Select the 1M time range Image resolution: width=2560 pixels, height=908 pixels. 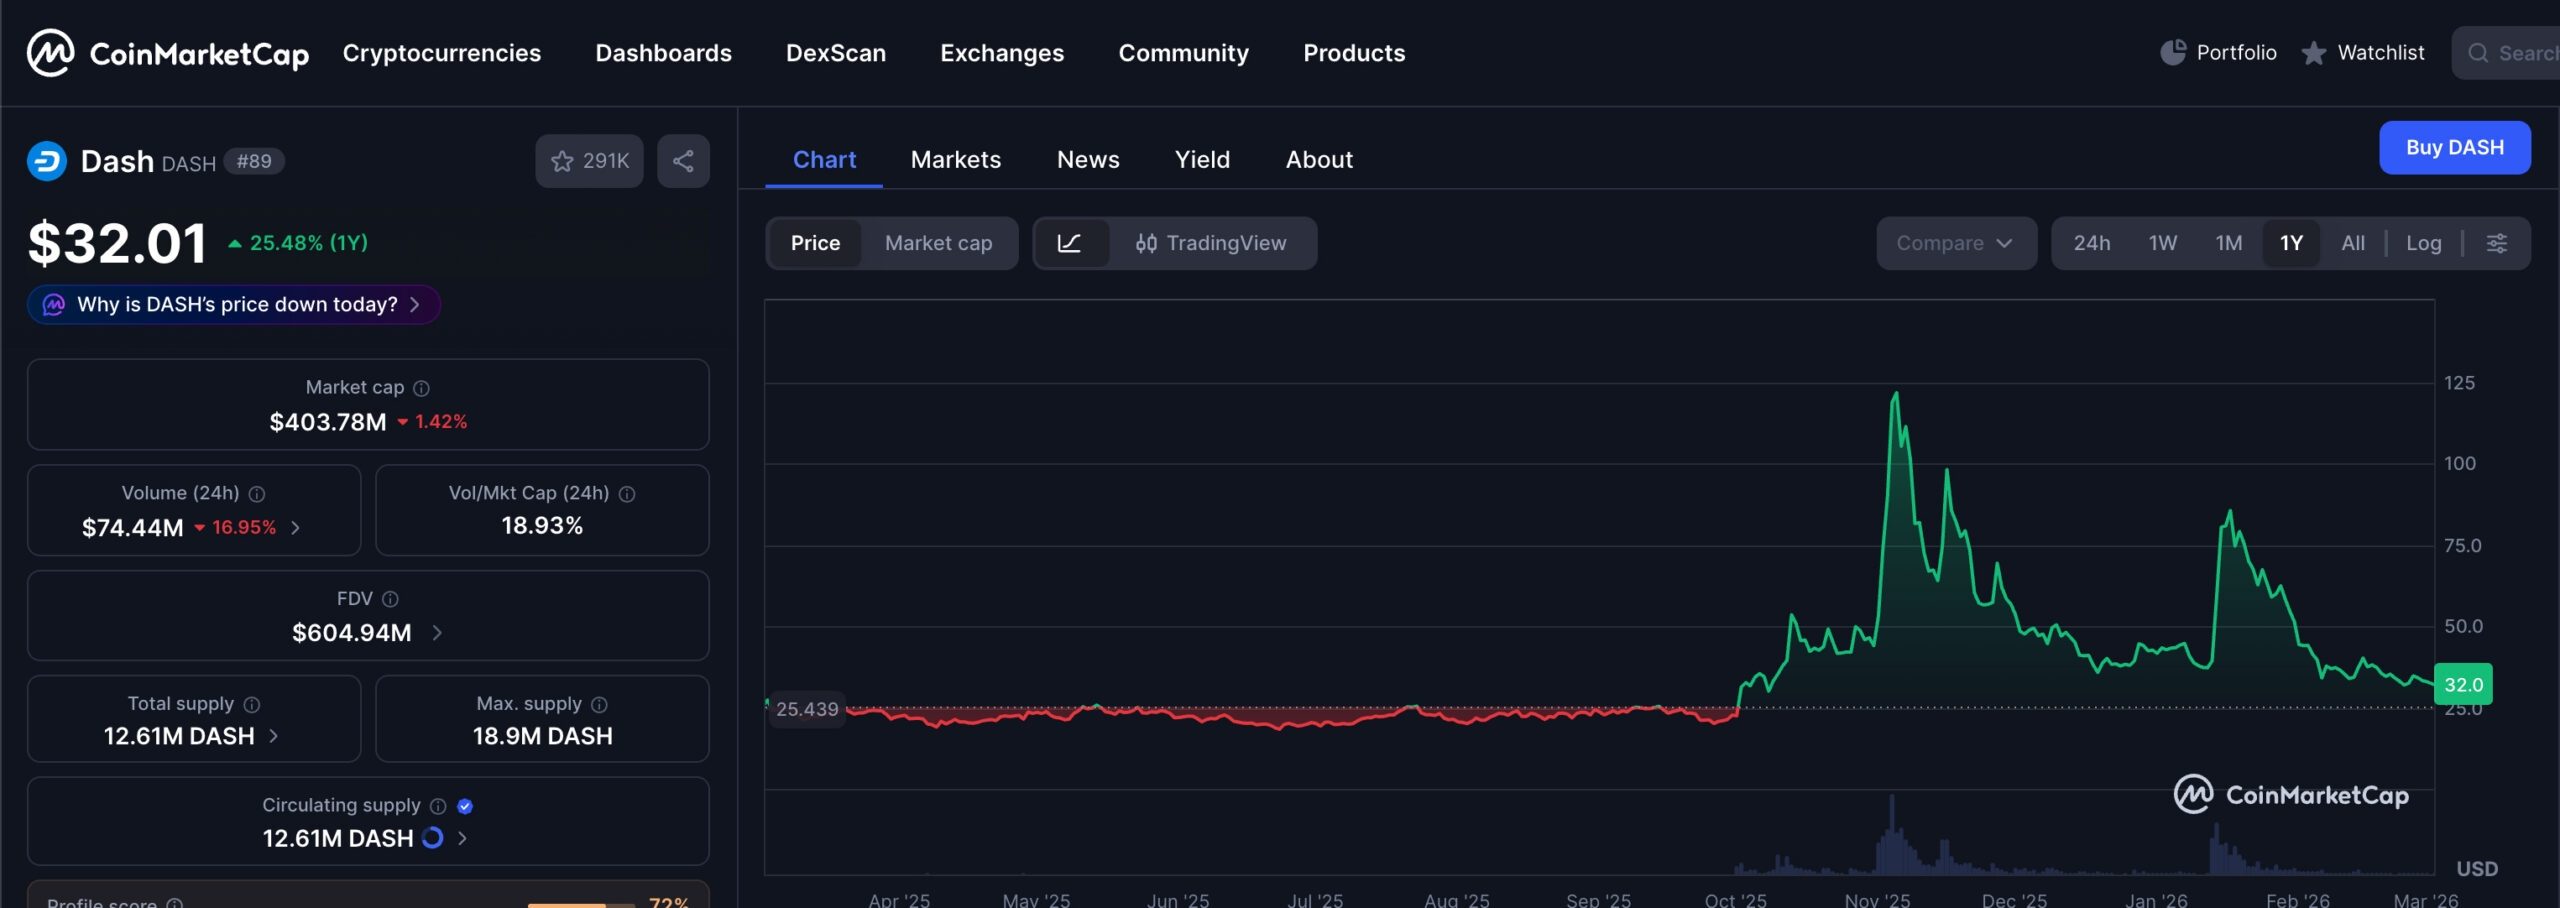pyautogui.click(x=2228, y=243)
